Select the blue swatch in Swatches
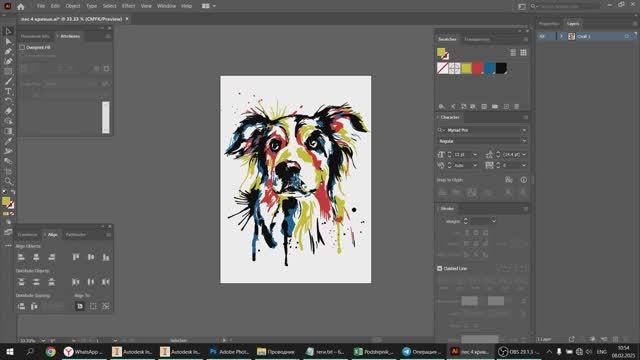Viewport: 640px width, 360px height. tap(489, 68)
